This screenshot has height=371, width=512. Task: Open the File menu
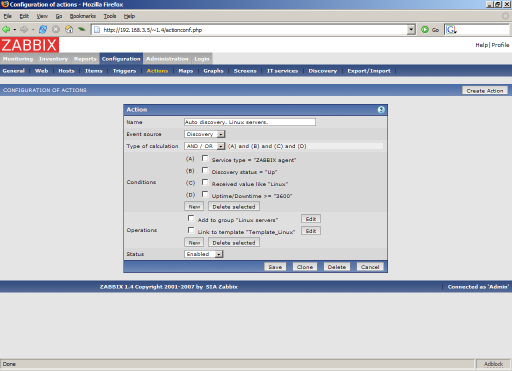pos(7,16)
